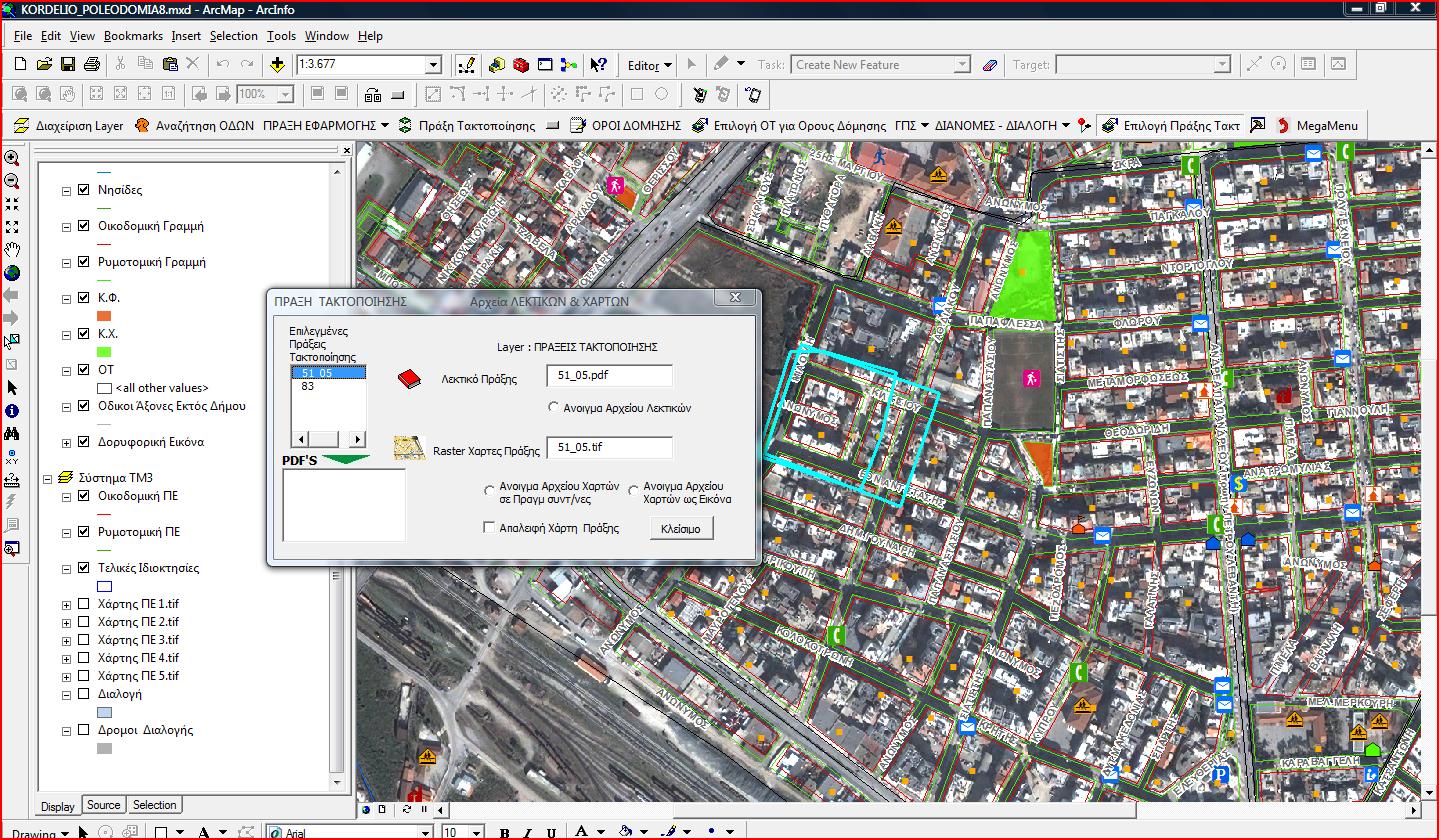Select the Zoom In magnifier tool
The image size is (1439, 840).
point(12,158)
